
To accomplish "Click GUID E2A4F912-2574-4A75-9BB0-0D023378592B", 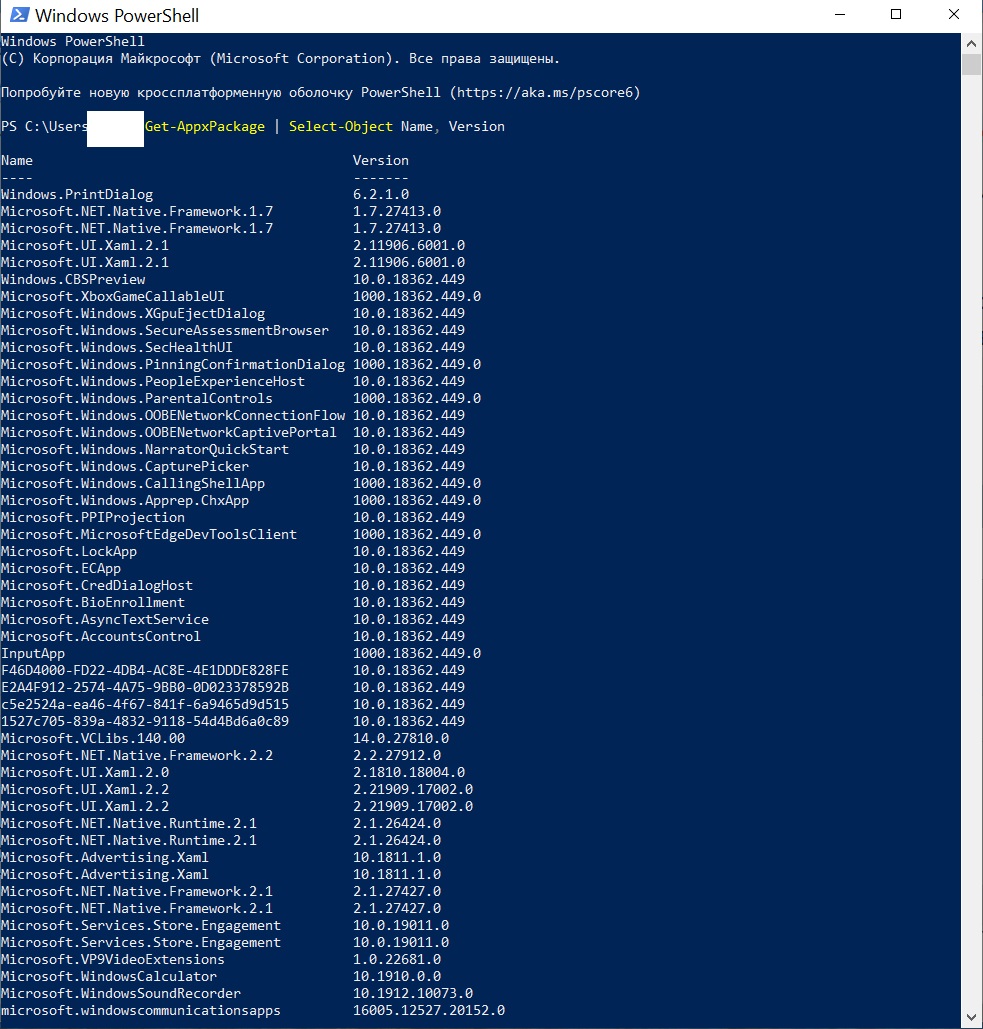I will pos(145,688).
